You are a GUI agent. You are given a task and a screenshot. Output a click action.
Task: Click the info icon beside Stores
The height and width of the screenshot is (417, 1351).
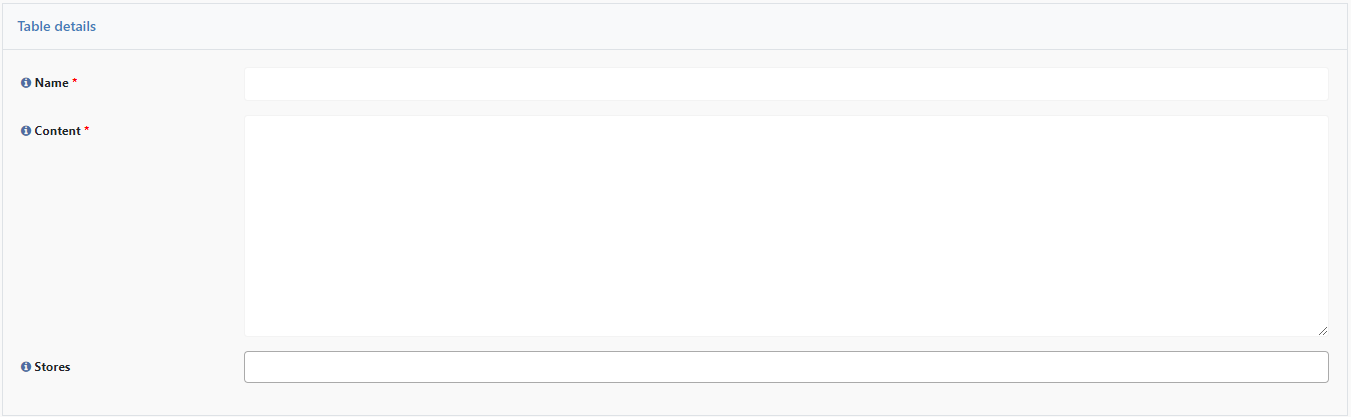pos(26,367)
